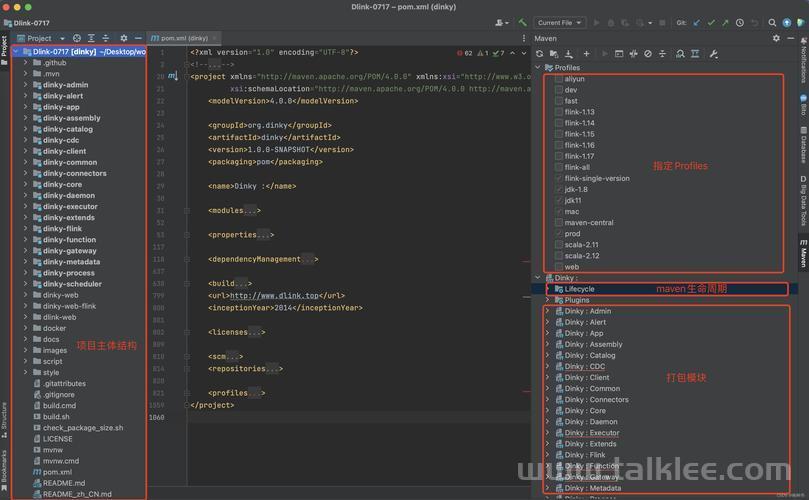809x500 pixels.
Task: Enable the dev profile checkbox
Action: [x=559, y=90]
